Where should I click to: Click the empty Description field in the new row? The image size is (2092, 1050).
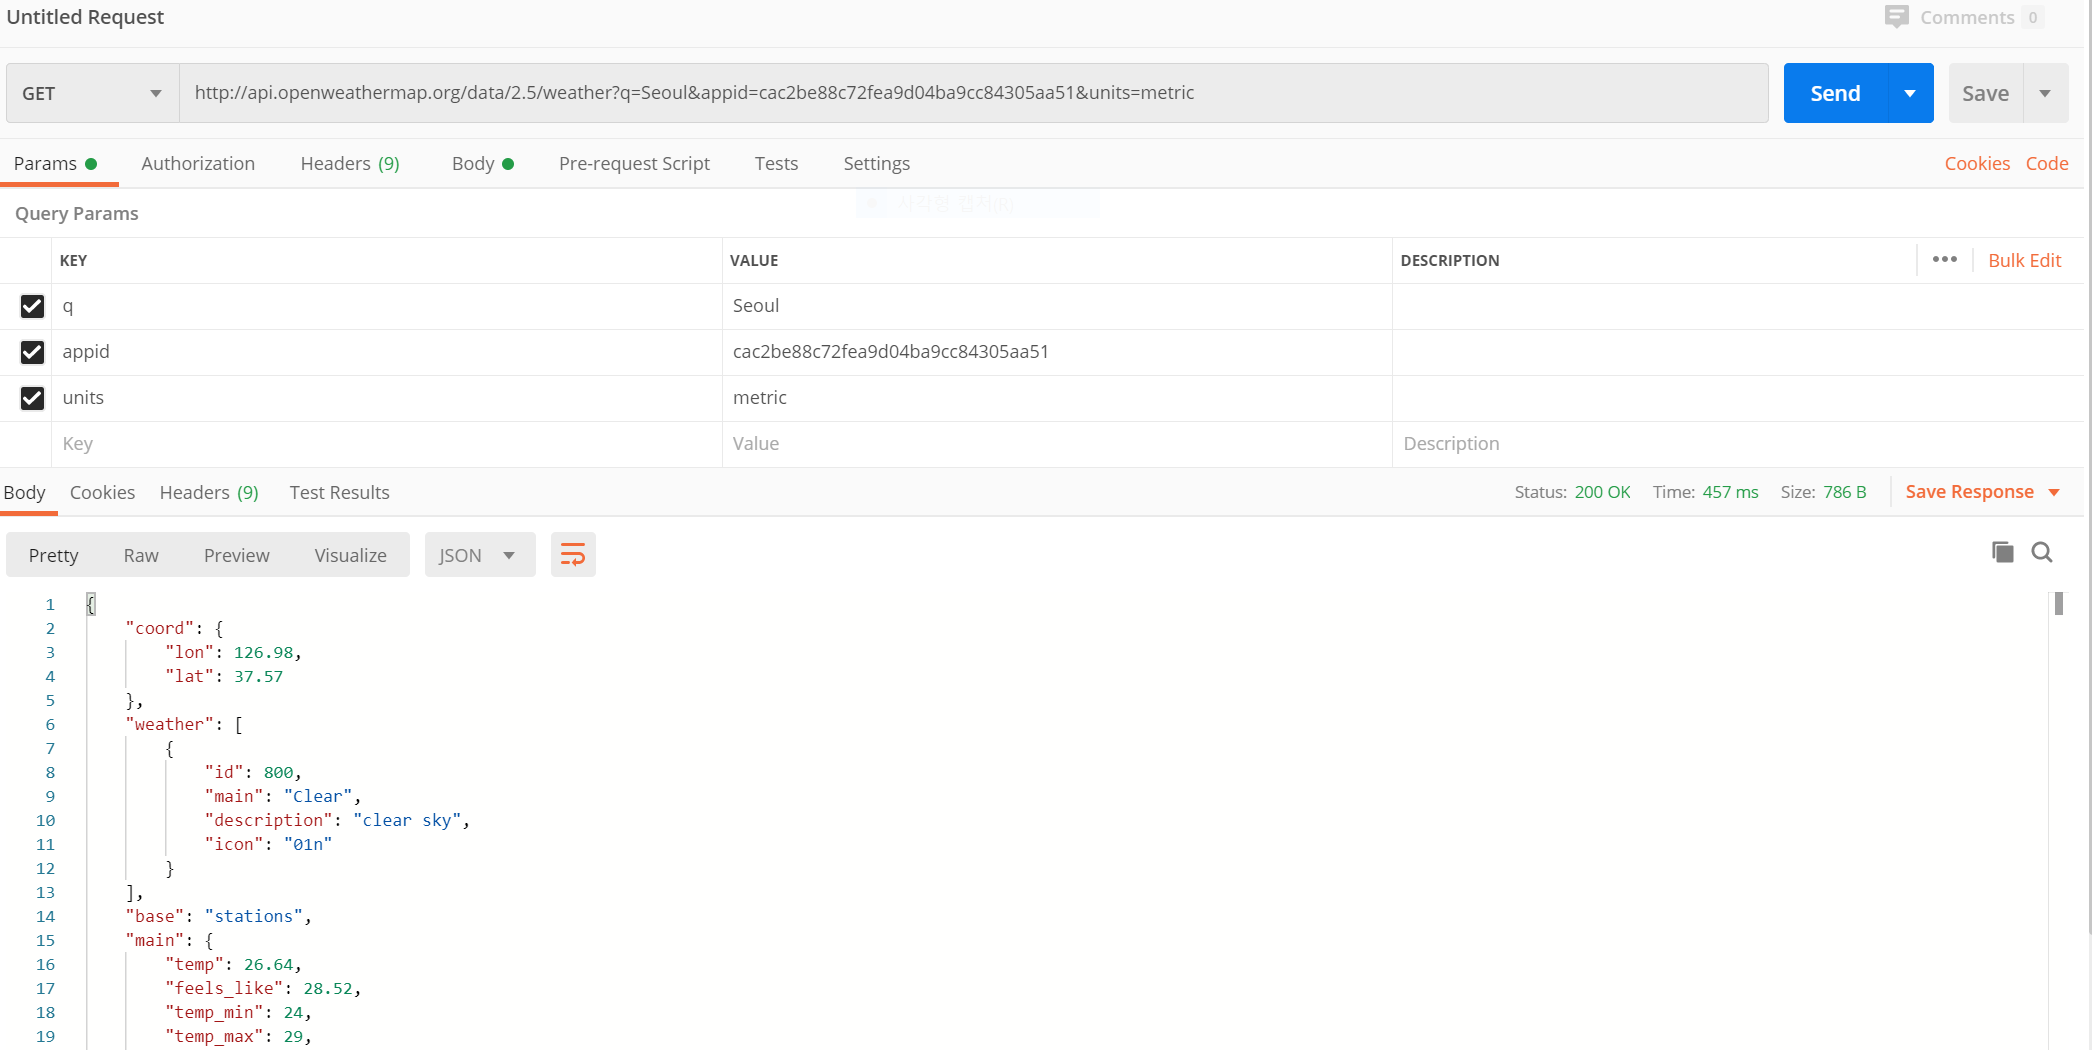click(x=1738, y=444)
